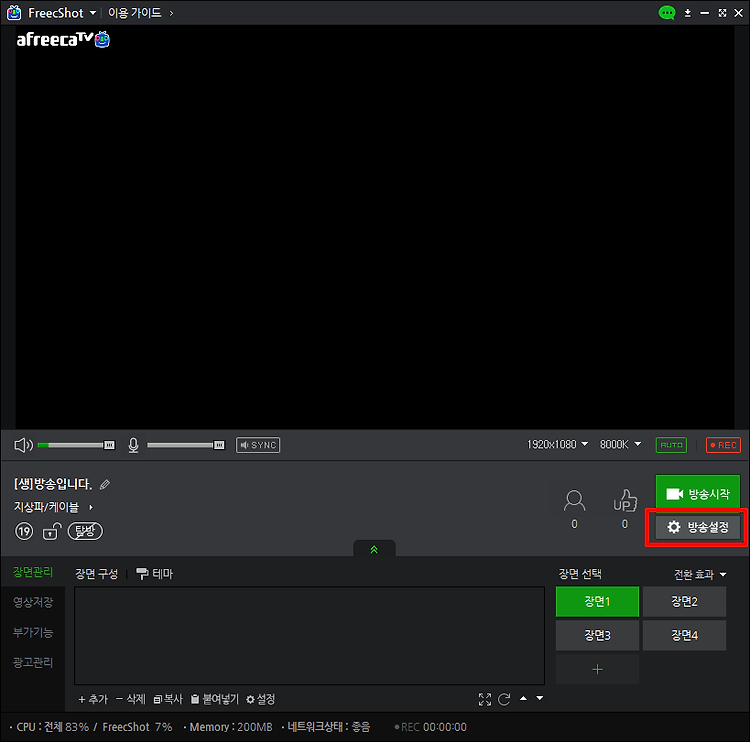Click the FreecShot logo icon in title bar
Viewport: 750px width, 742px height.
tap(14, 12)
